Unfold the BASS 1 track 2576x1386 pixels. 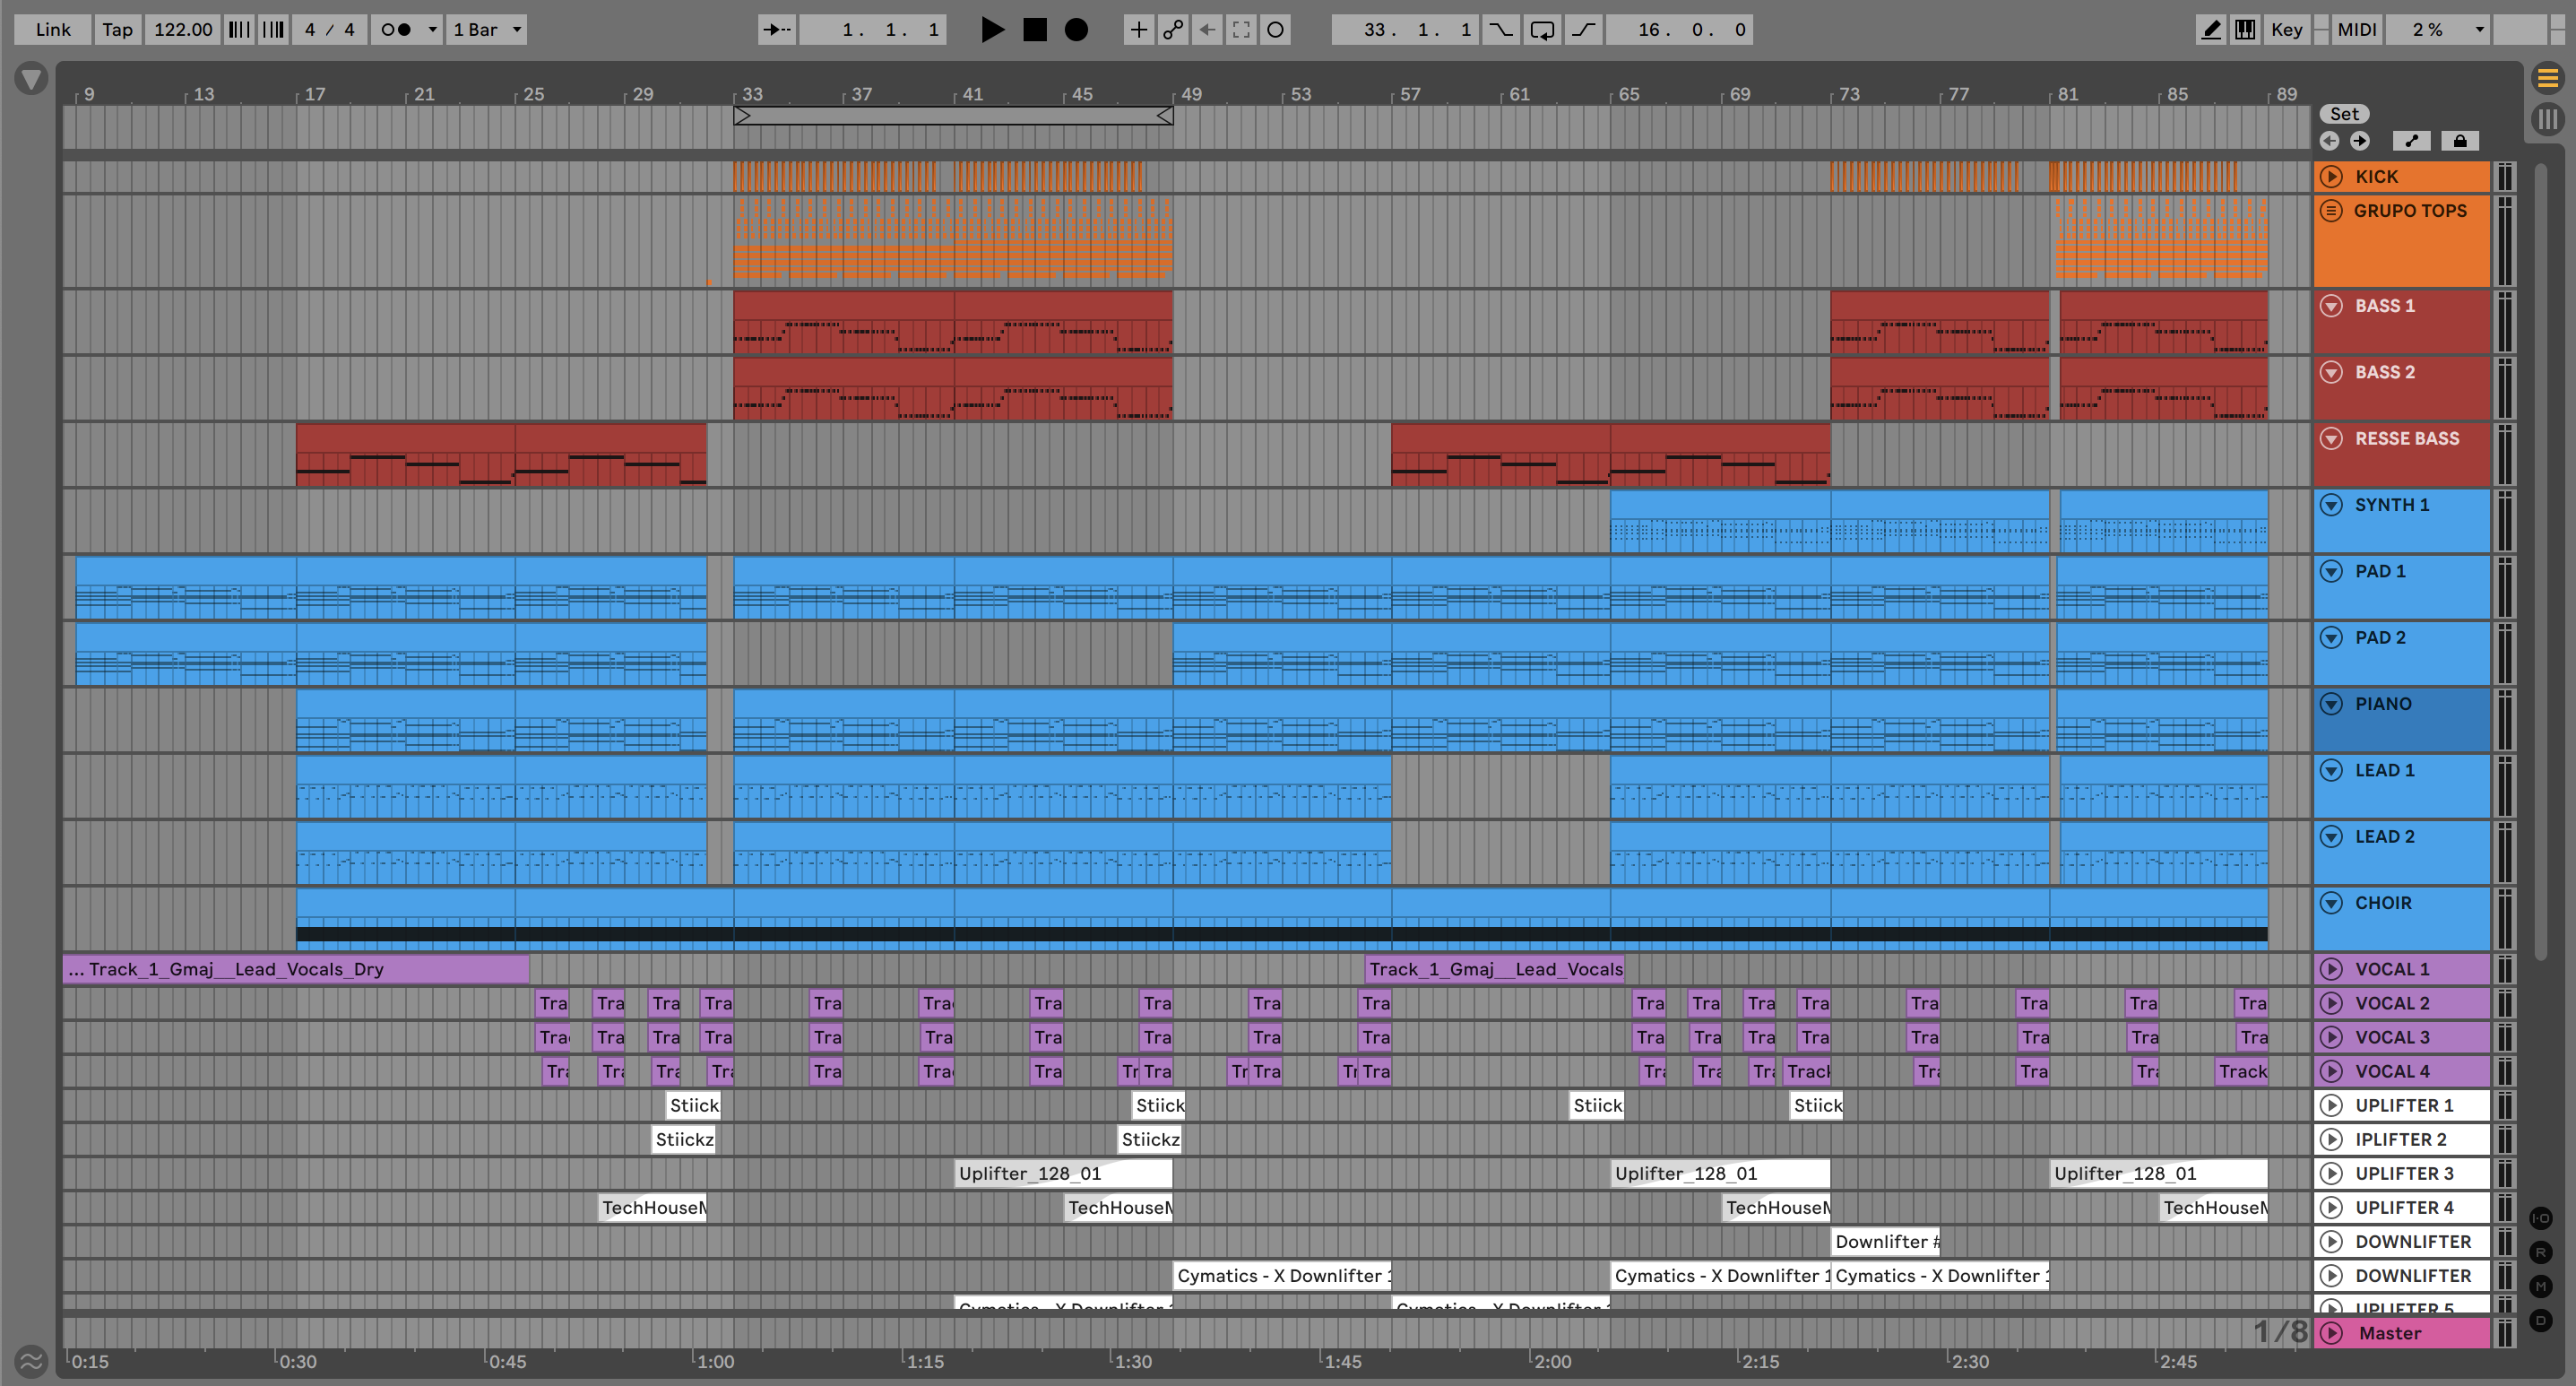coord(2331,306)
